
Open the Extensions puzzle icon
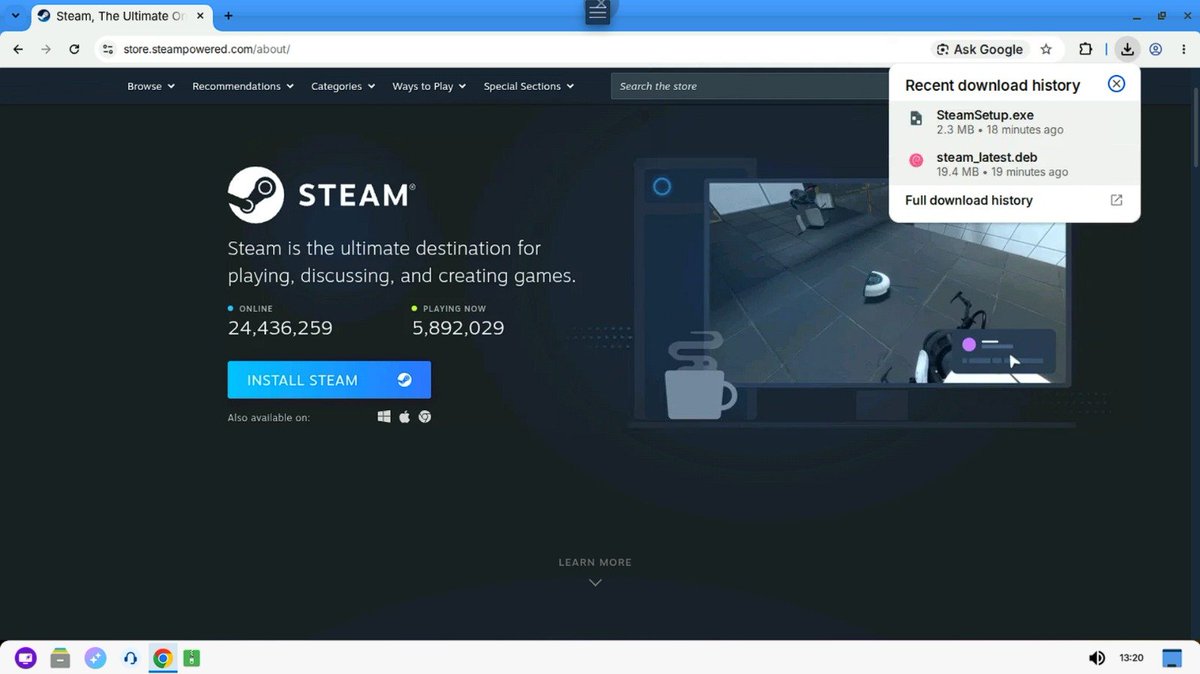pos(1085,49)
